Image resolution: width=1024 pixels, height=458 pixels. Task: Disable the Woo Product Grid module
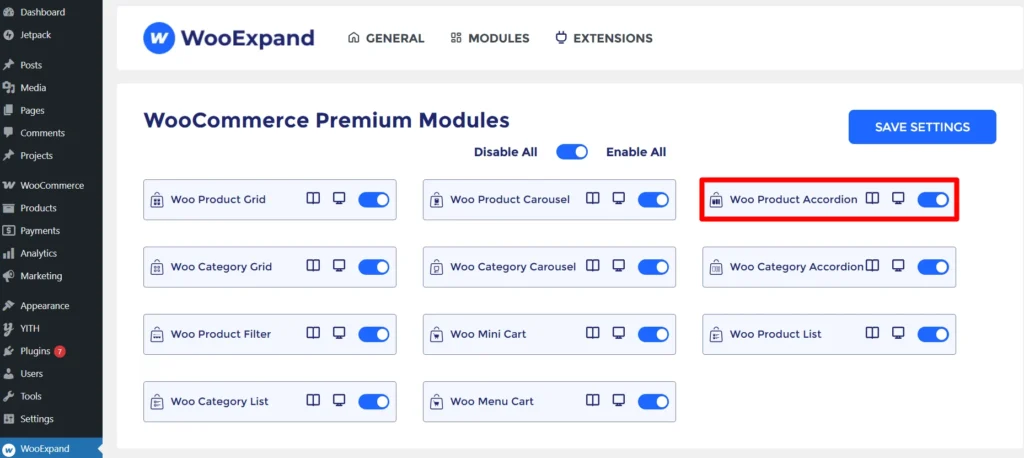point(373,200)
